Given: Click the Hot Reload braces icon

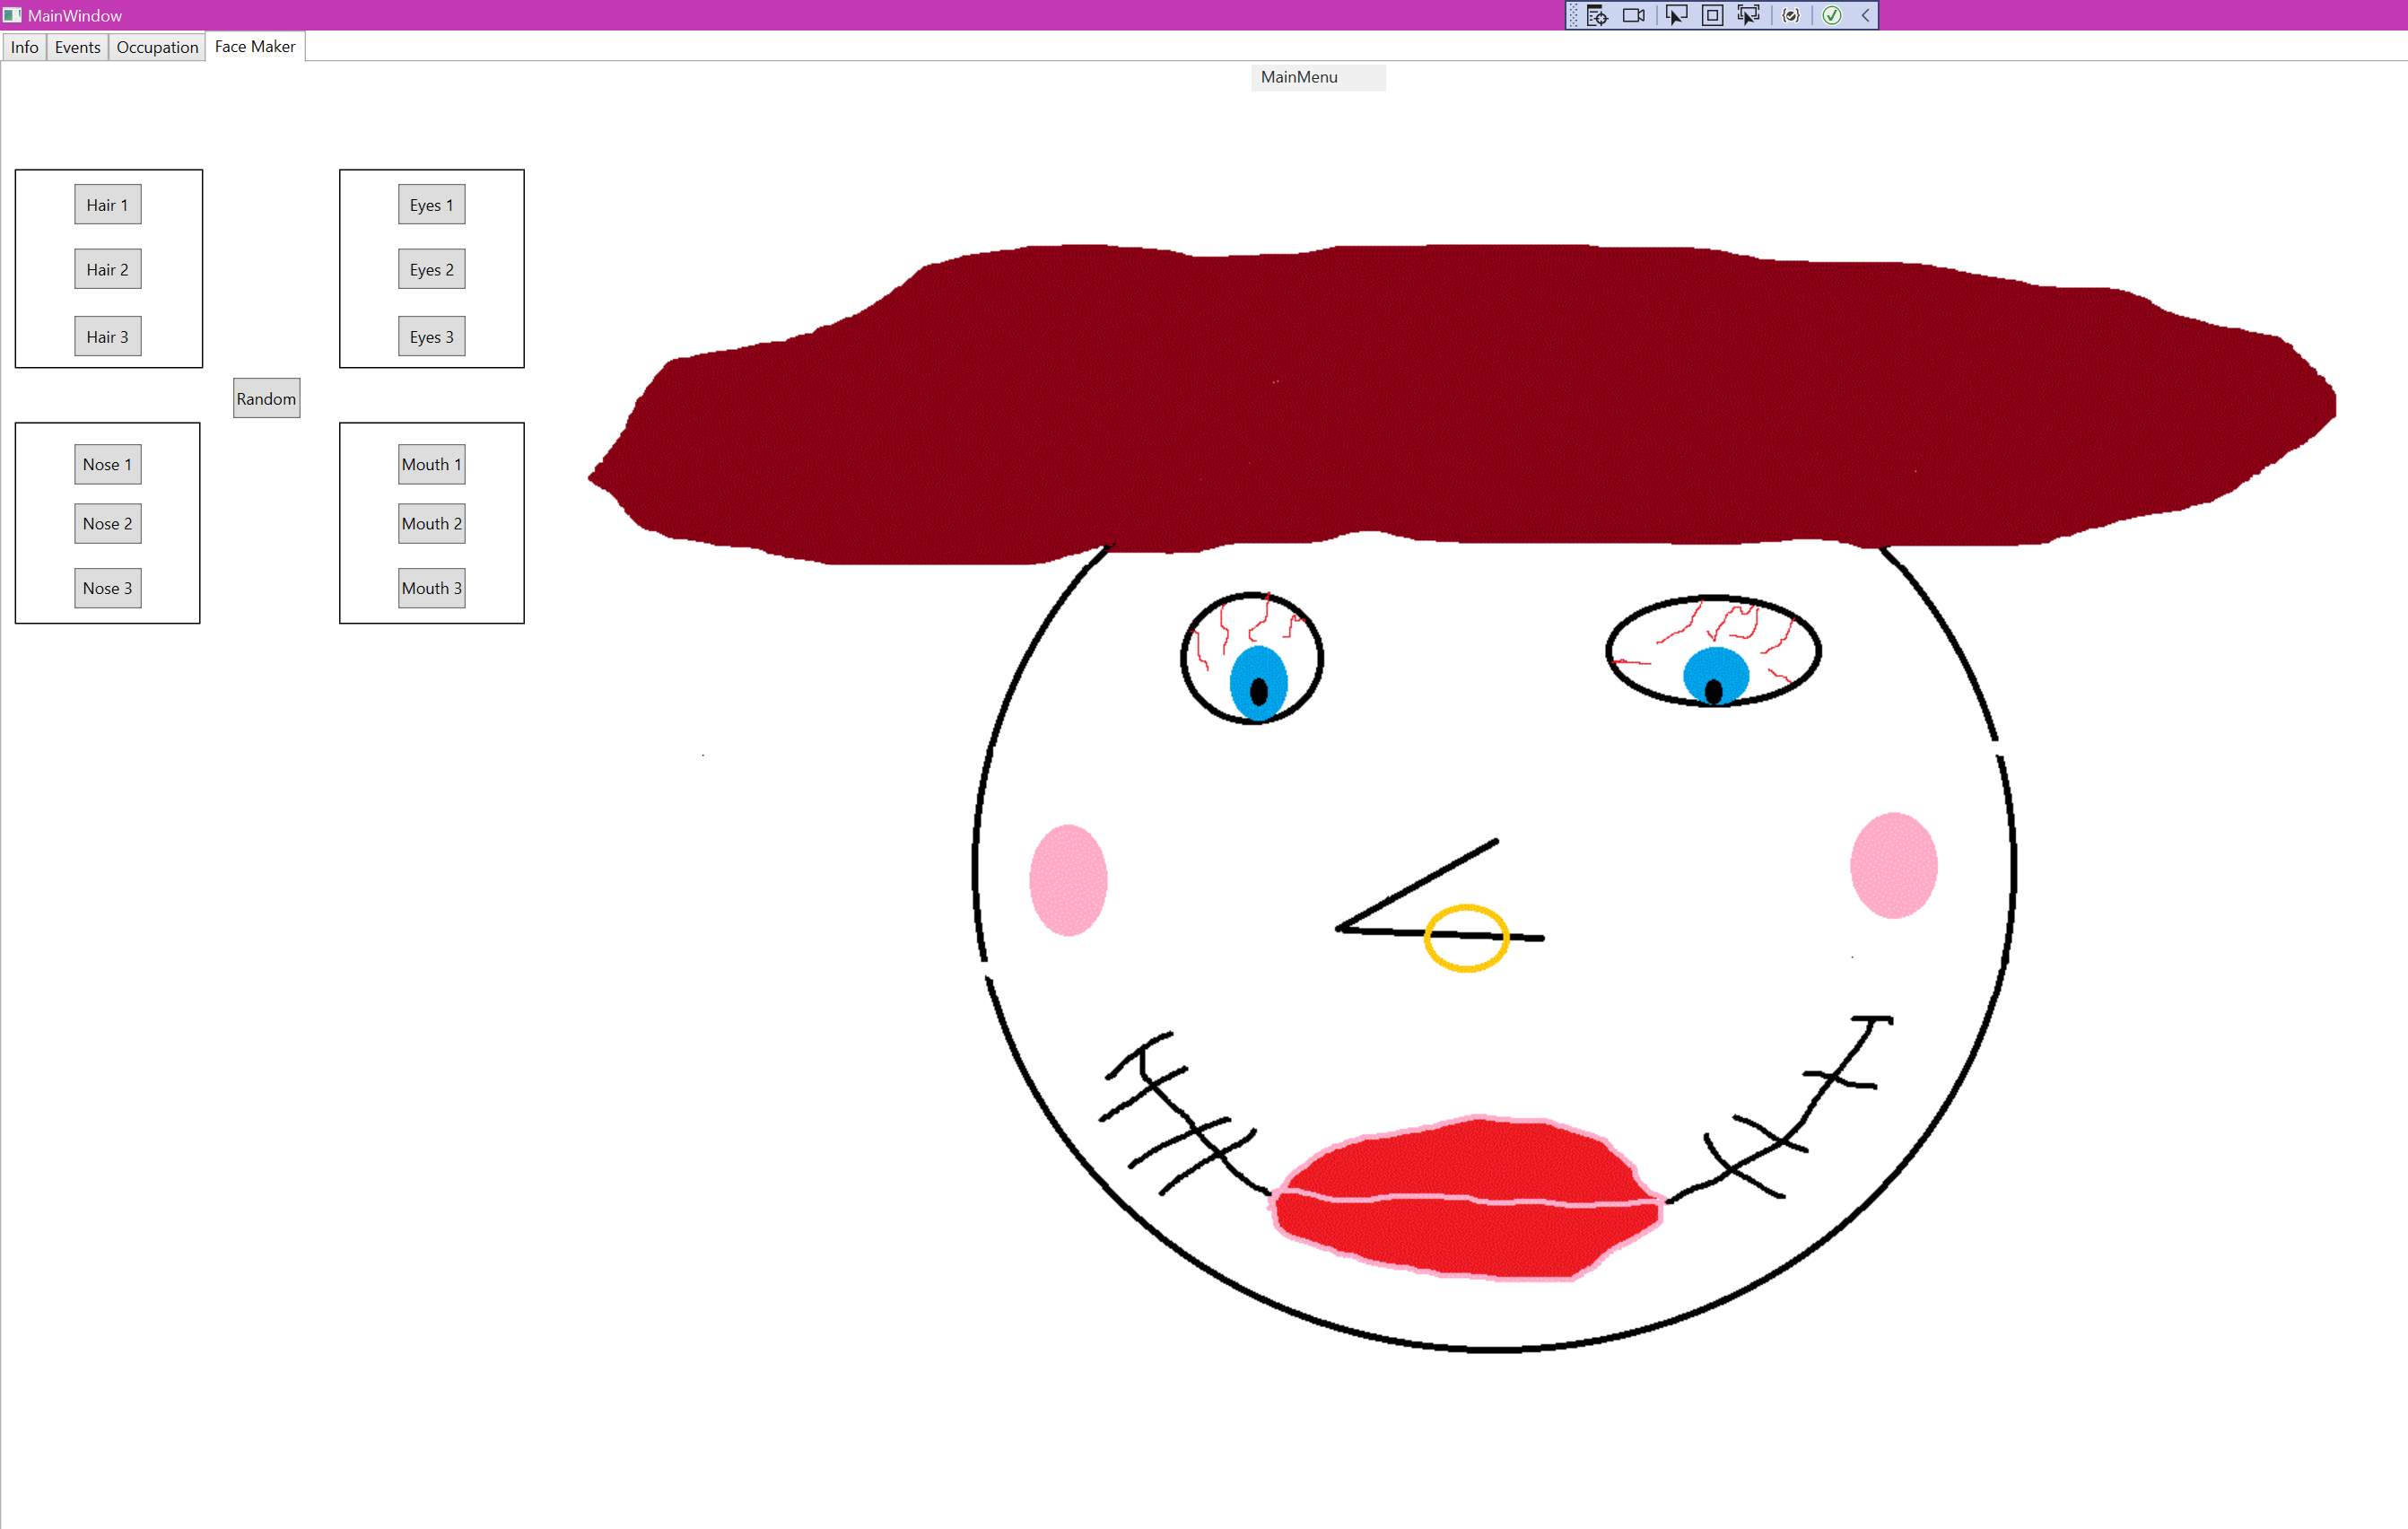Looking at the screenshot, I should pos(1791,15).
